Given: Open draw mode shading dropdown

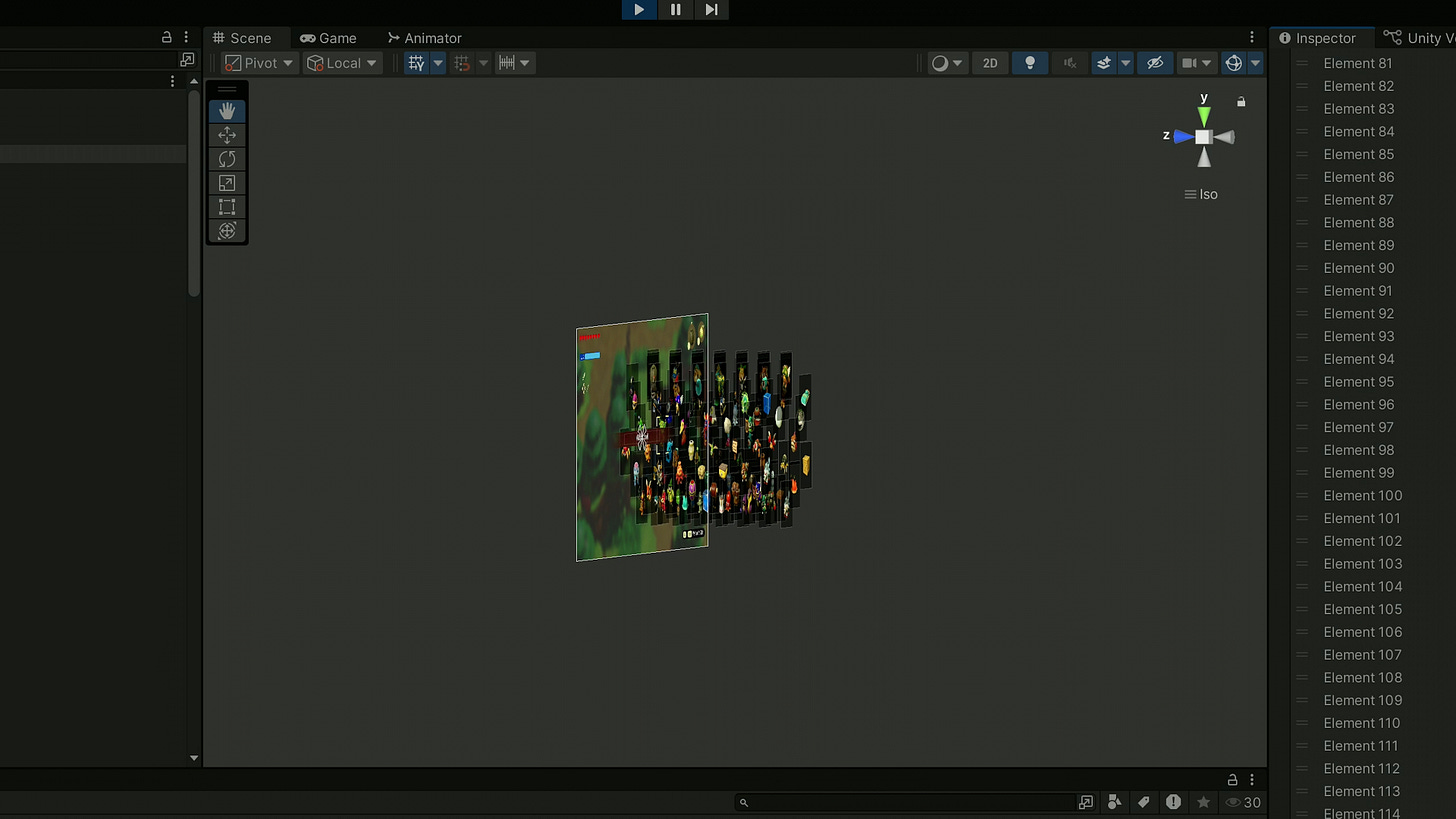Looking at the screenshot, I should click(x=947, y=63).
